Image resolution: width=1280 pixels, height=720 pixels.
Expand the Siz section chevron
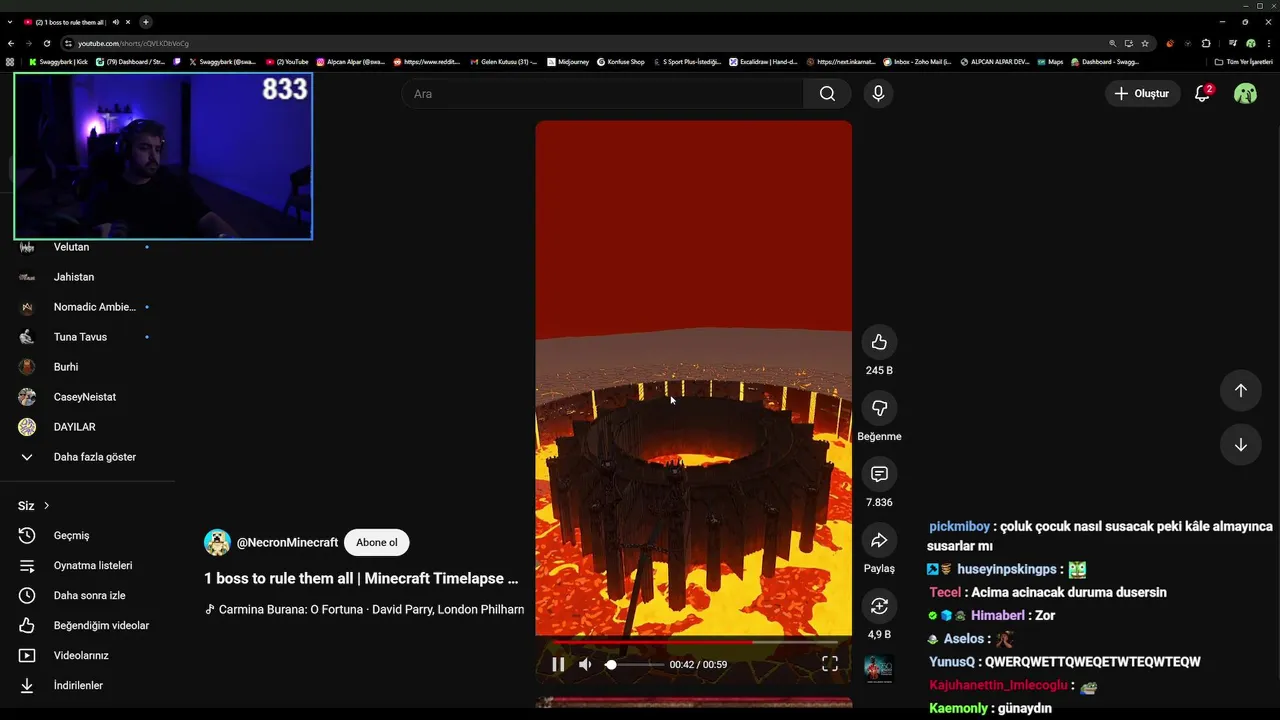coord(46,506)
